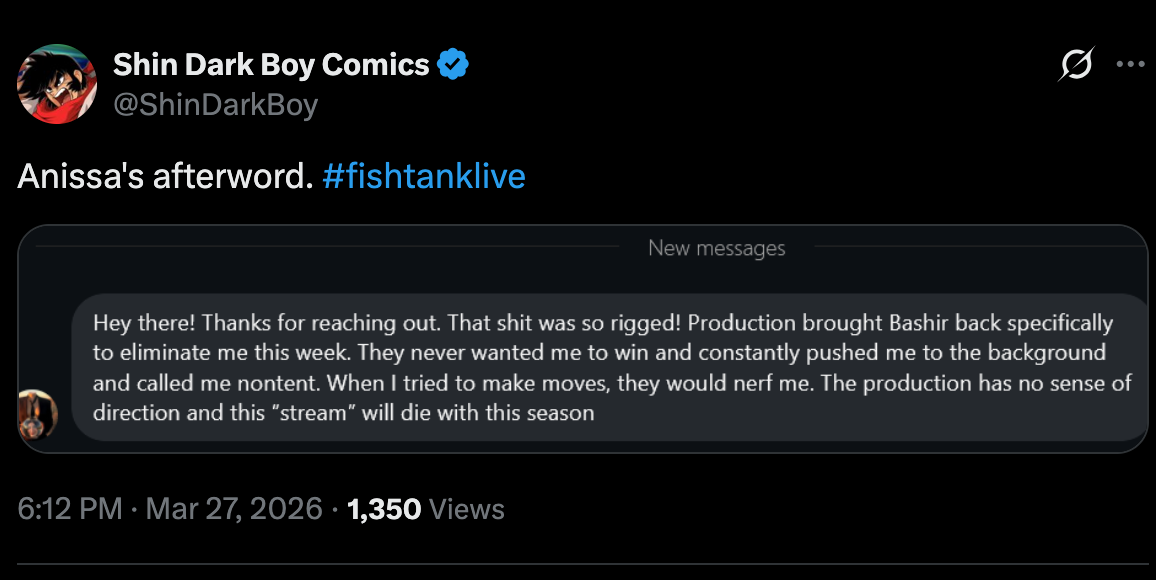This screenshot has height=580, width=1156.
Task: Open the three-dot more options menu
Action: click(x=1129, y=64)
